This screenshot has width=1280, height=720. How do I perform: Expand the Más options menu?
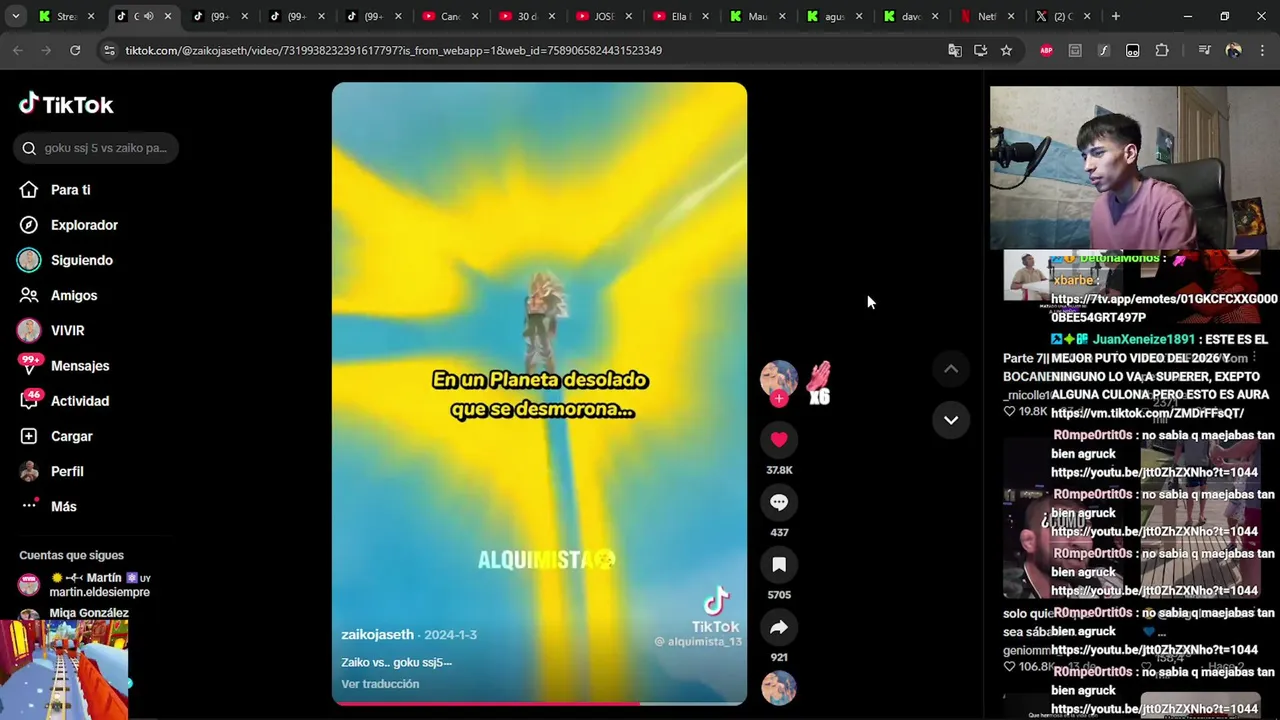coord(63,506)
